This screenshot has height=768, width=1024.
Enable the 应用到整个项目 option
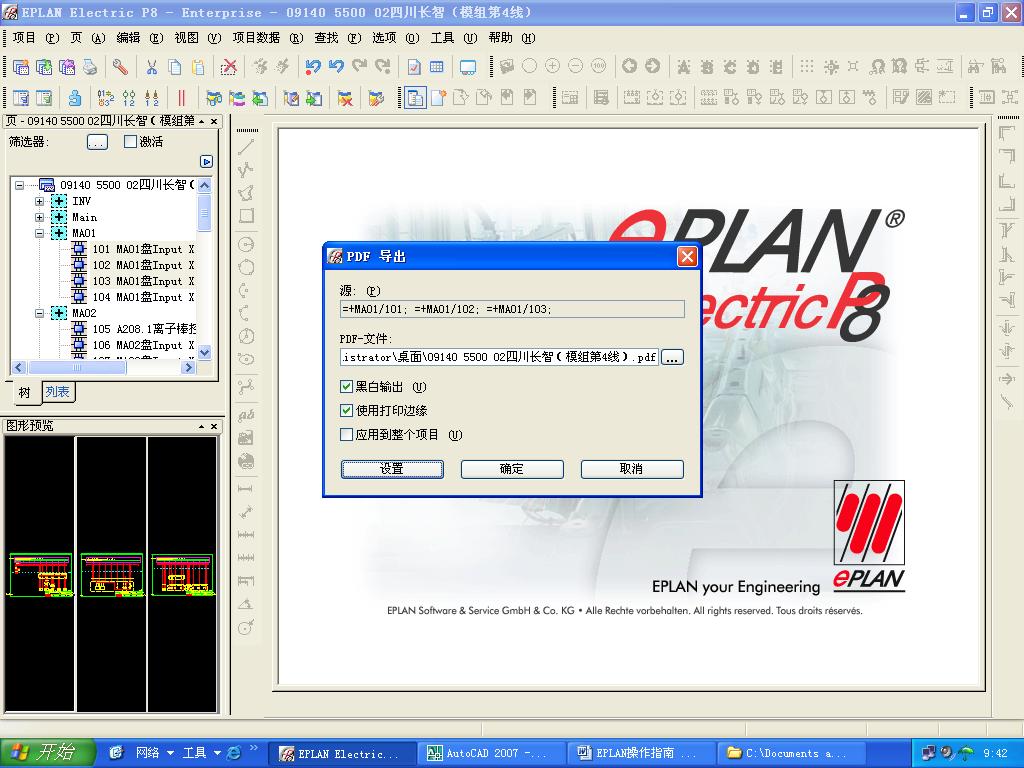coord(347,432)
